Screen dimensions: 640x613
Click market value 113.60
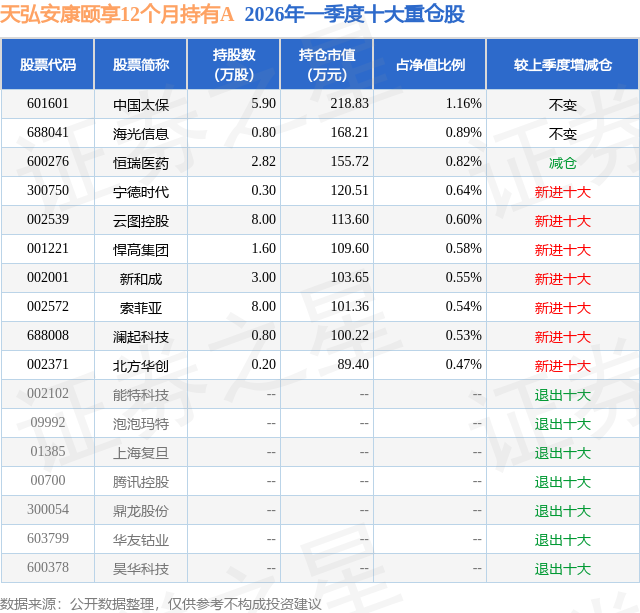[x=349, y=220]
